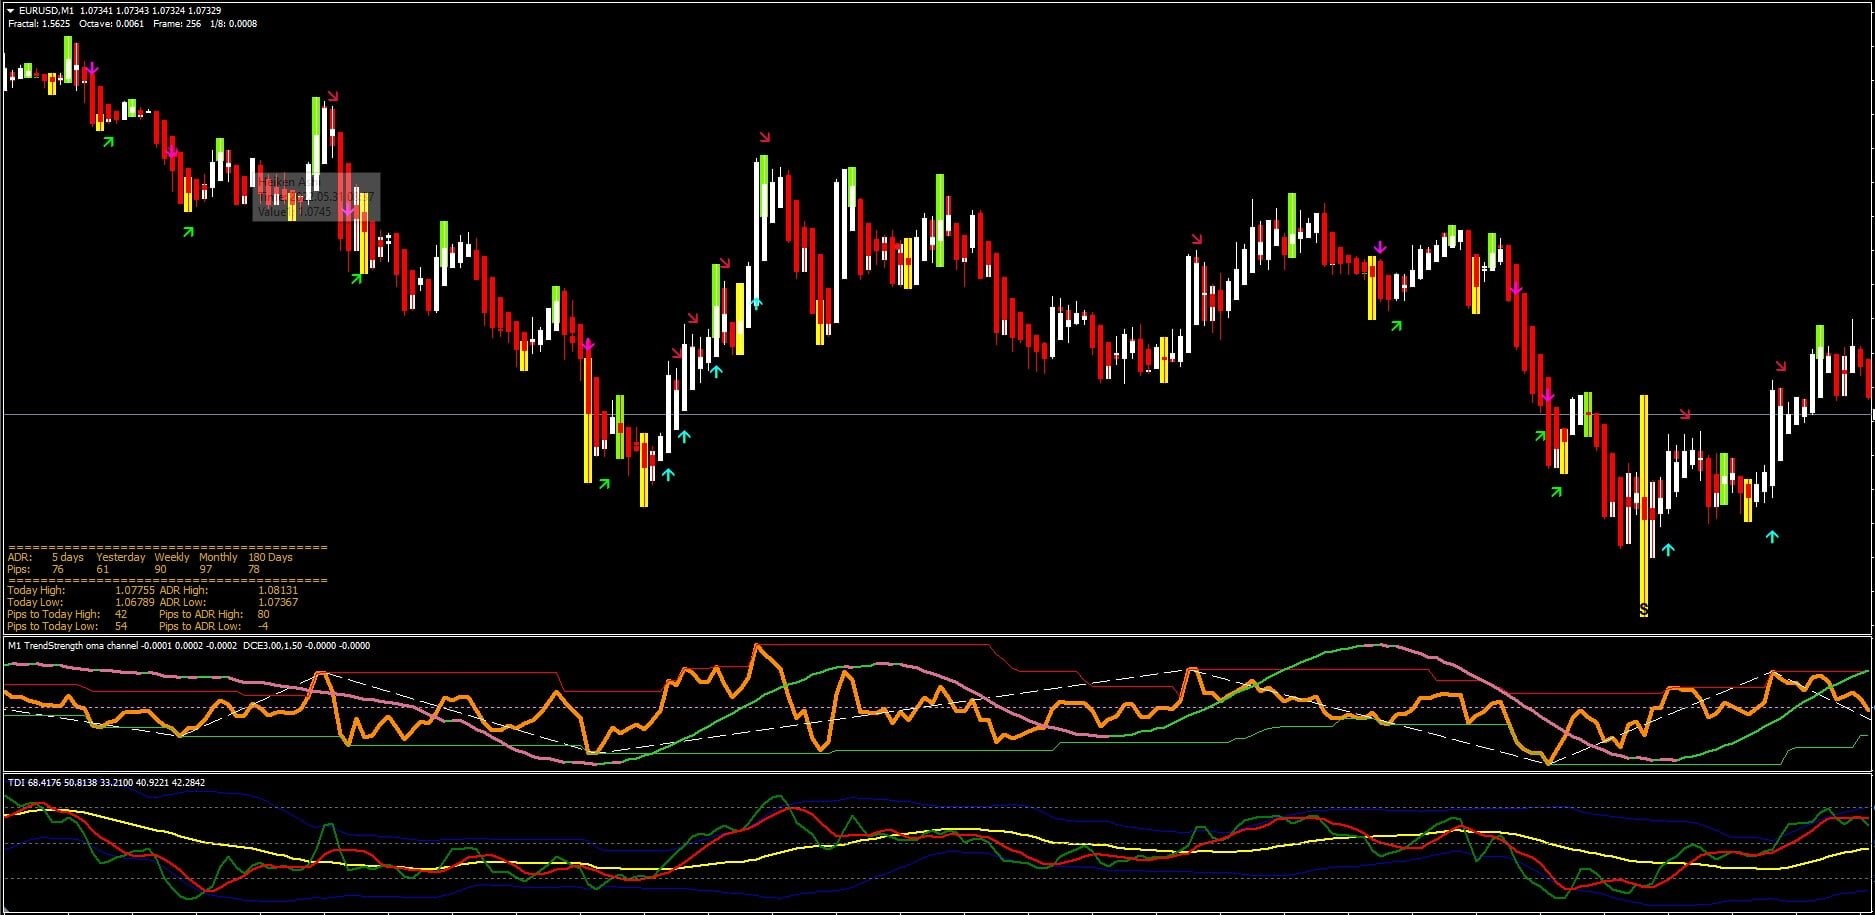Click the Fractal: 1.5625 readout

[39, 23]
